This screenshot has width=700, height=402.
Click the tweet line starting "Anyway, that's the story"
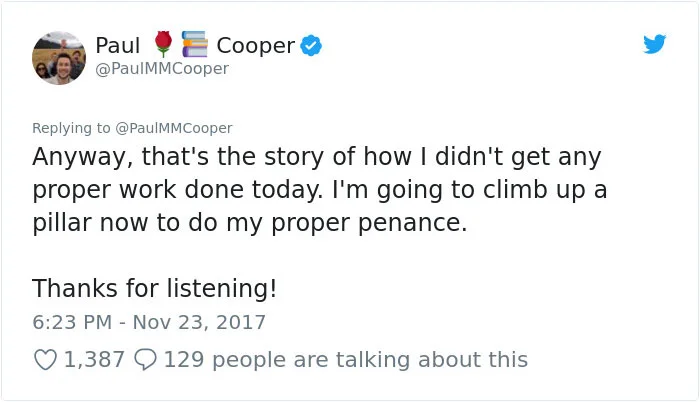pyautogui.click(x=317, y=157)
